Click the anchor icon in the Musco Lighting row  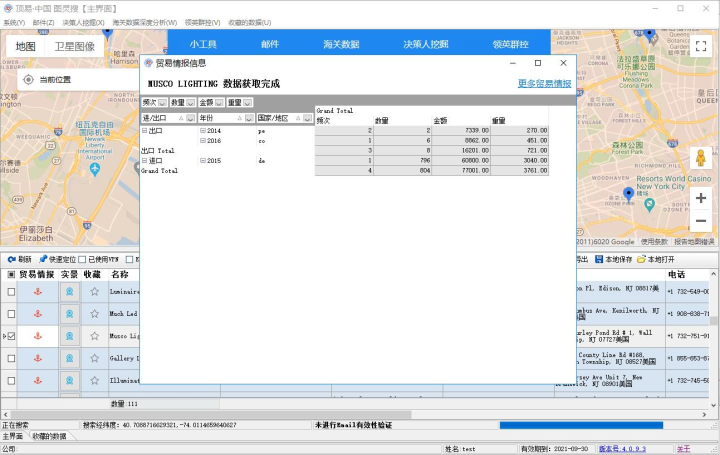pyautogui.click(x=38, y=336)
